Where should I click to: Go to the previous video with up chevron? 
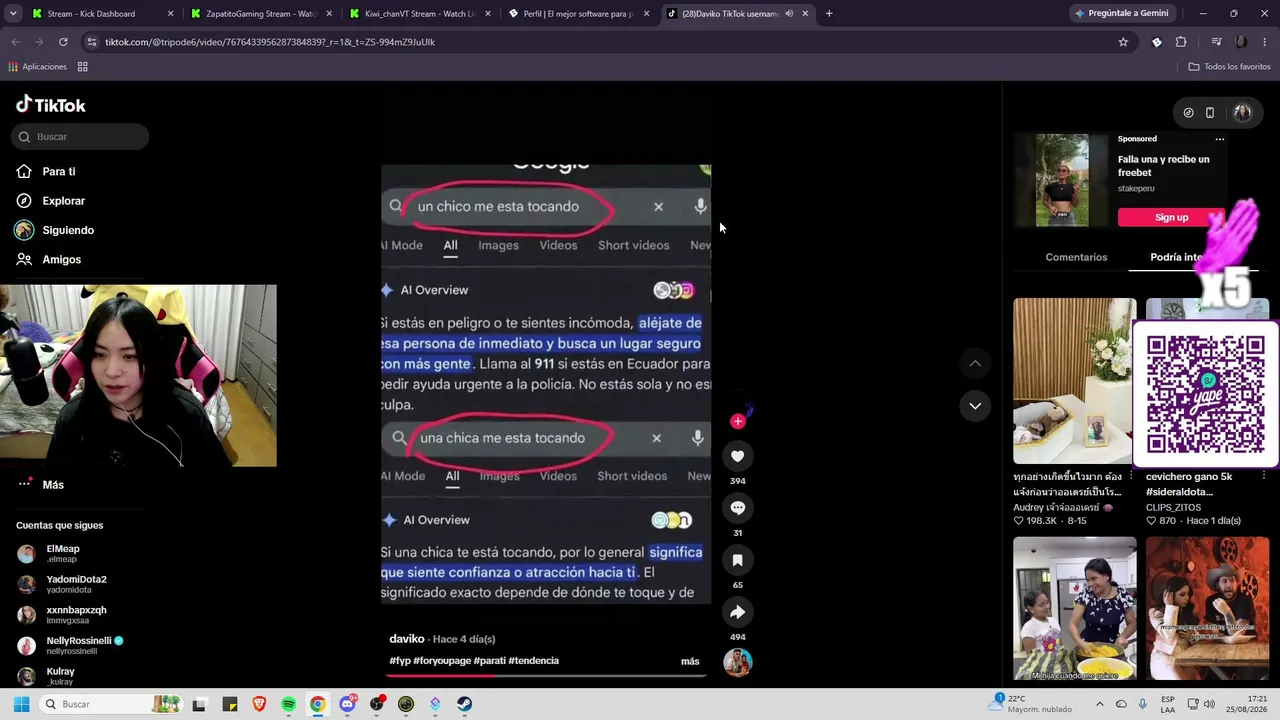coord(975,363)
